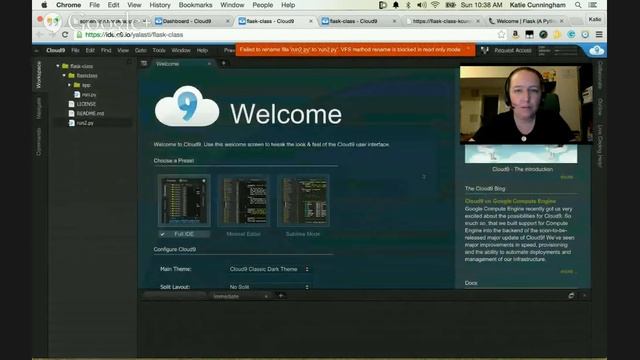Click the Bluetooth icon in menu bar

408,5
